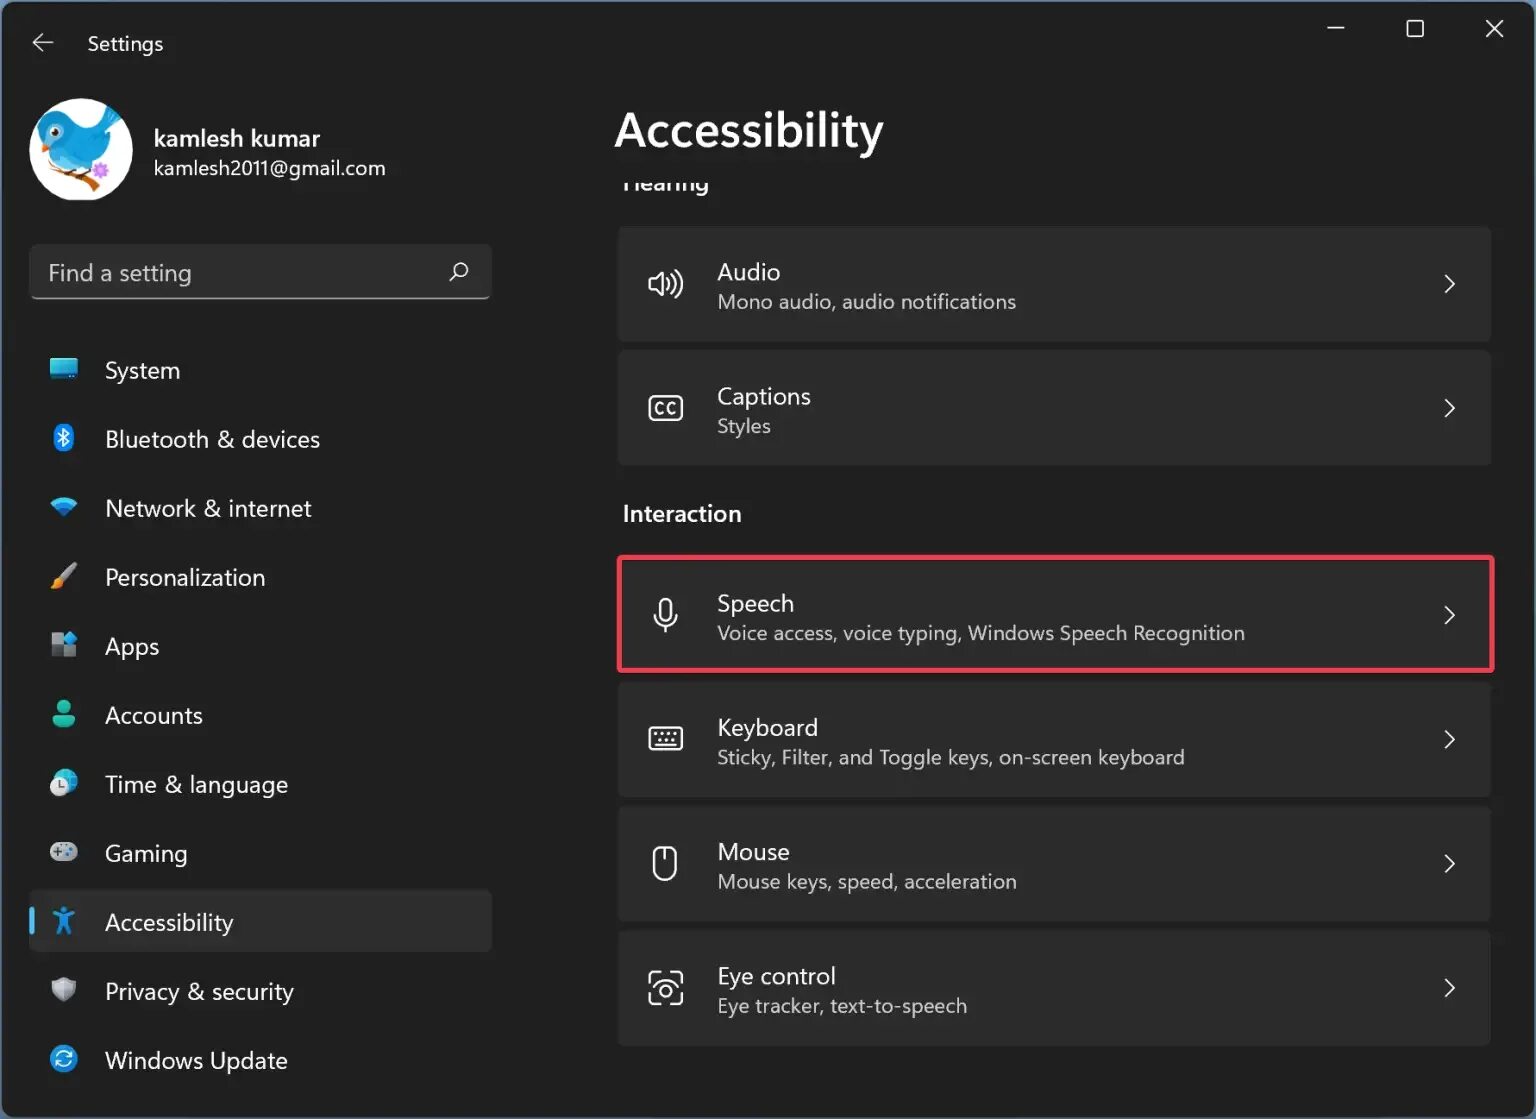Click the user profile avatar
1536x1119 pixels.
pyautogui.click(x=81, y=150)
